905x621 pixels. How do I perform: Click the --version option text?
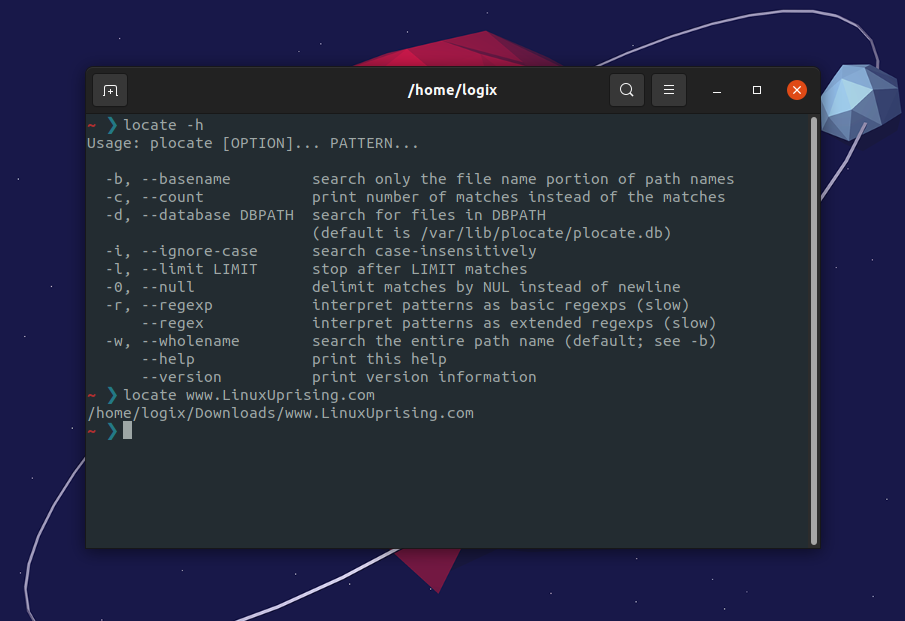[181, 377]
